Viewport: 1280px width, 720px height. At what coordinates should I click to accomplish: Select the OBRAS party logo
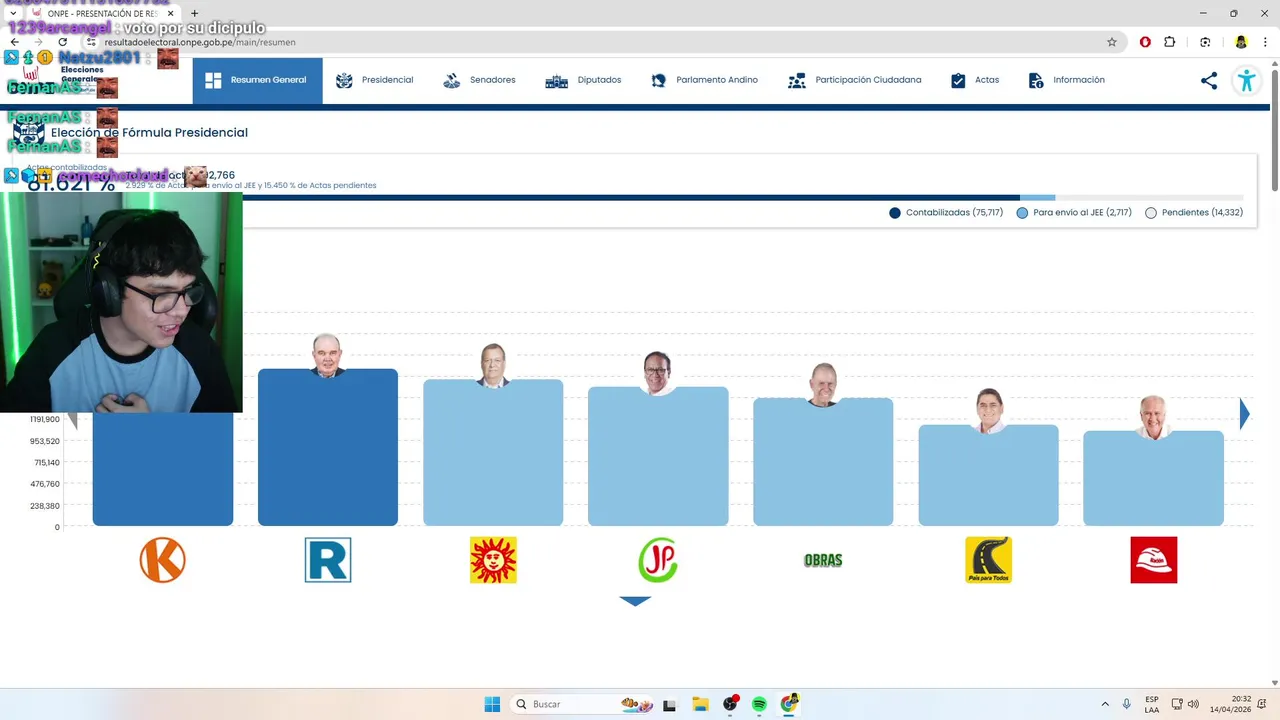(x=823, y=560)
